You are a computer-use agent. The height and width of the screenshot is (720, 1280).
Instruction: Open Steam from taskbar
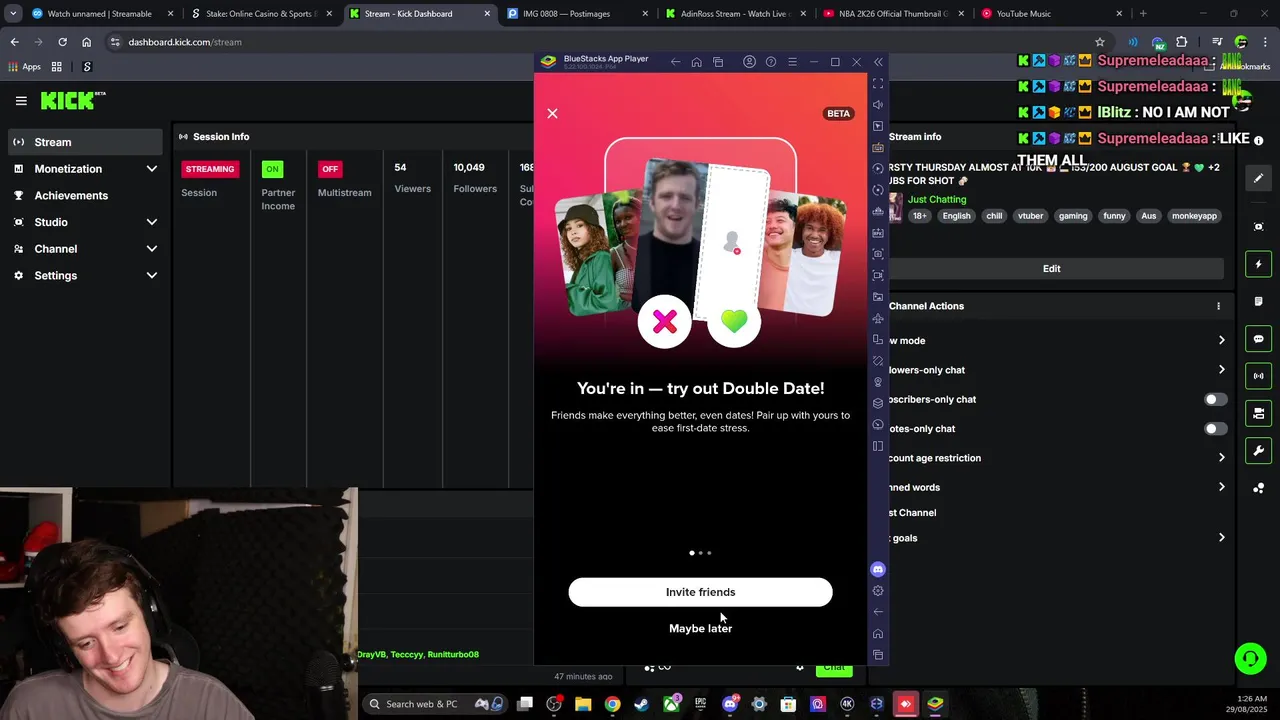click(x=641, y=704)
